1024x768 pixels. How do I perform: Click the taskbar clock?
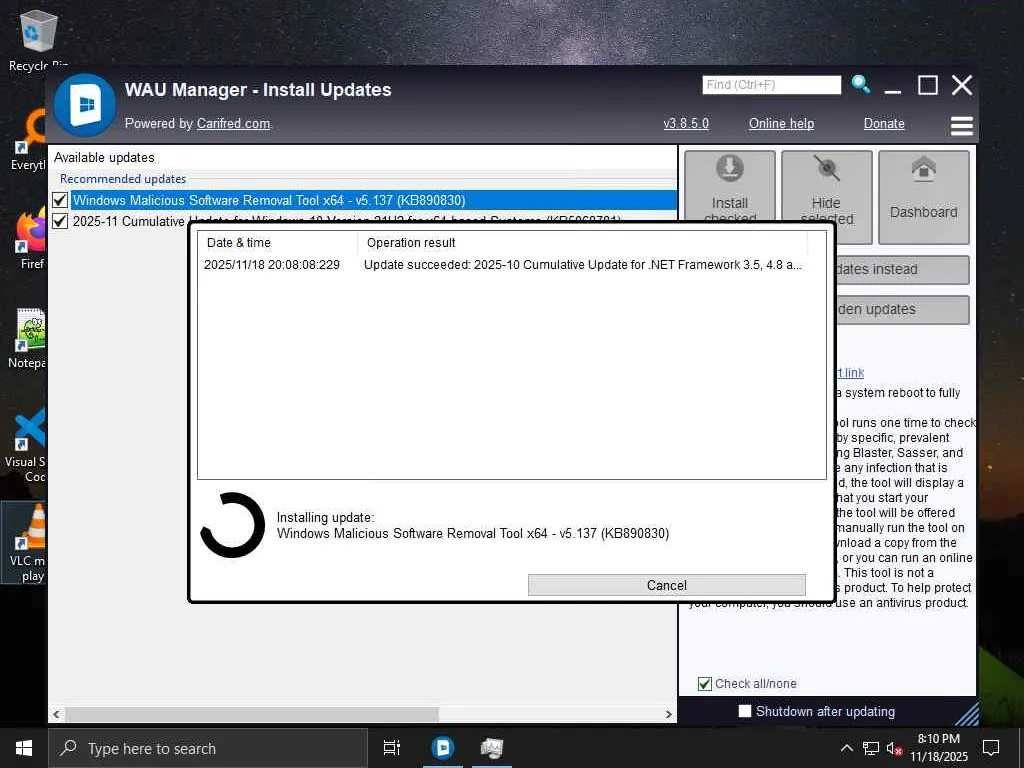(938, 748)
